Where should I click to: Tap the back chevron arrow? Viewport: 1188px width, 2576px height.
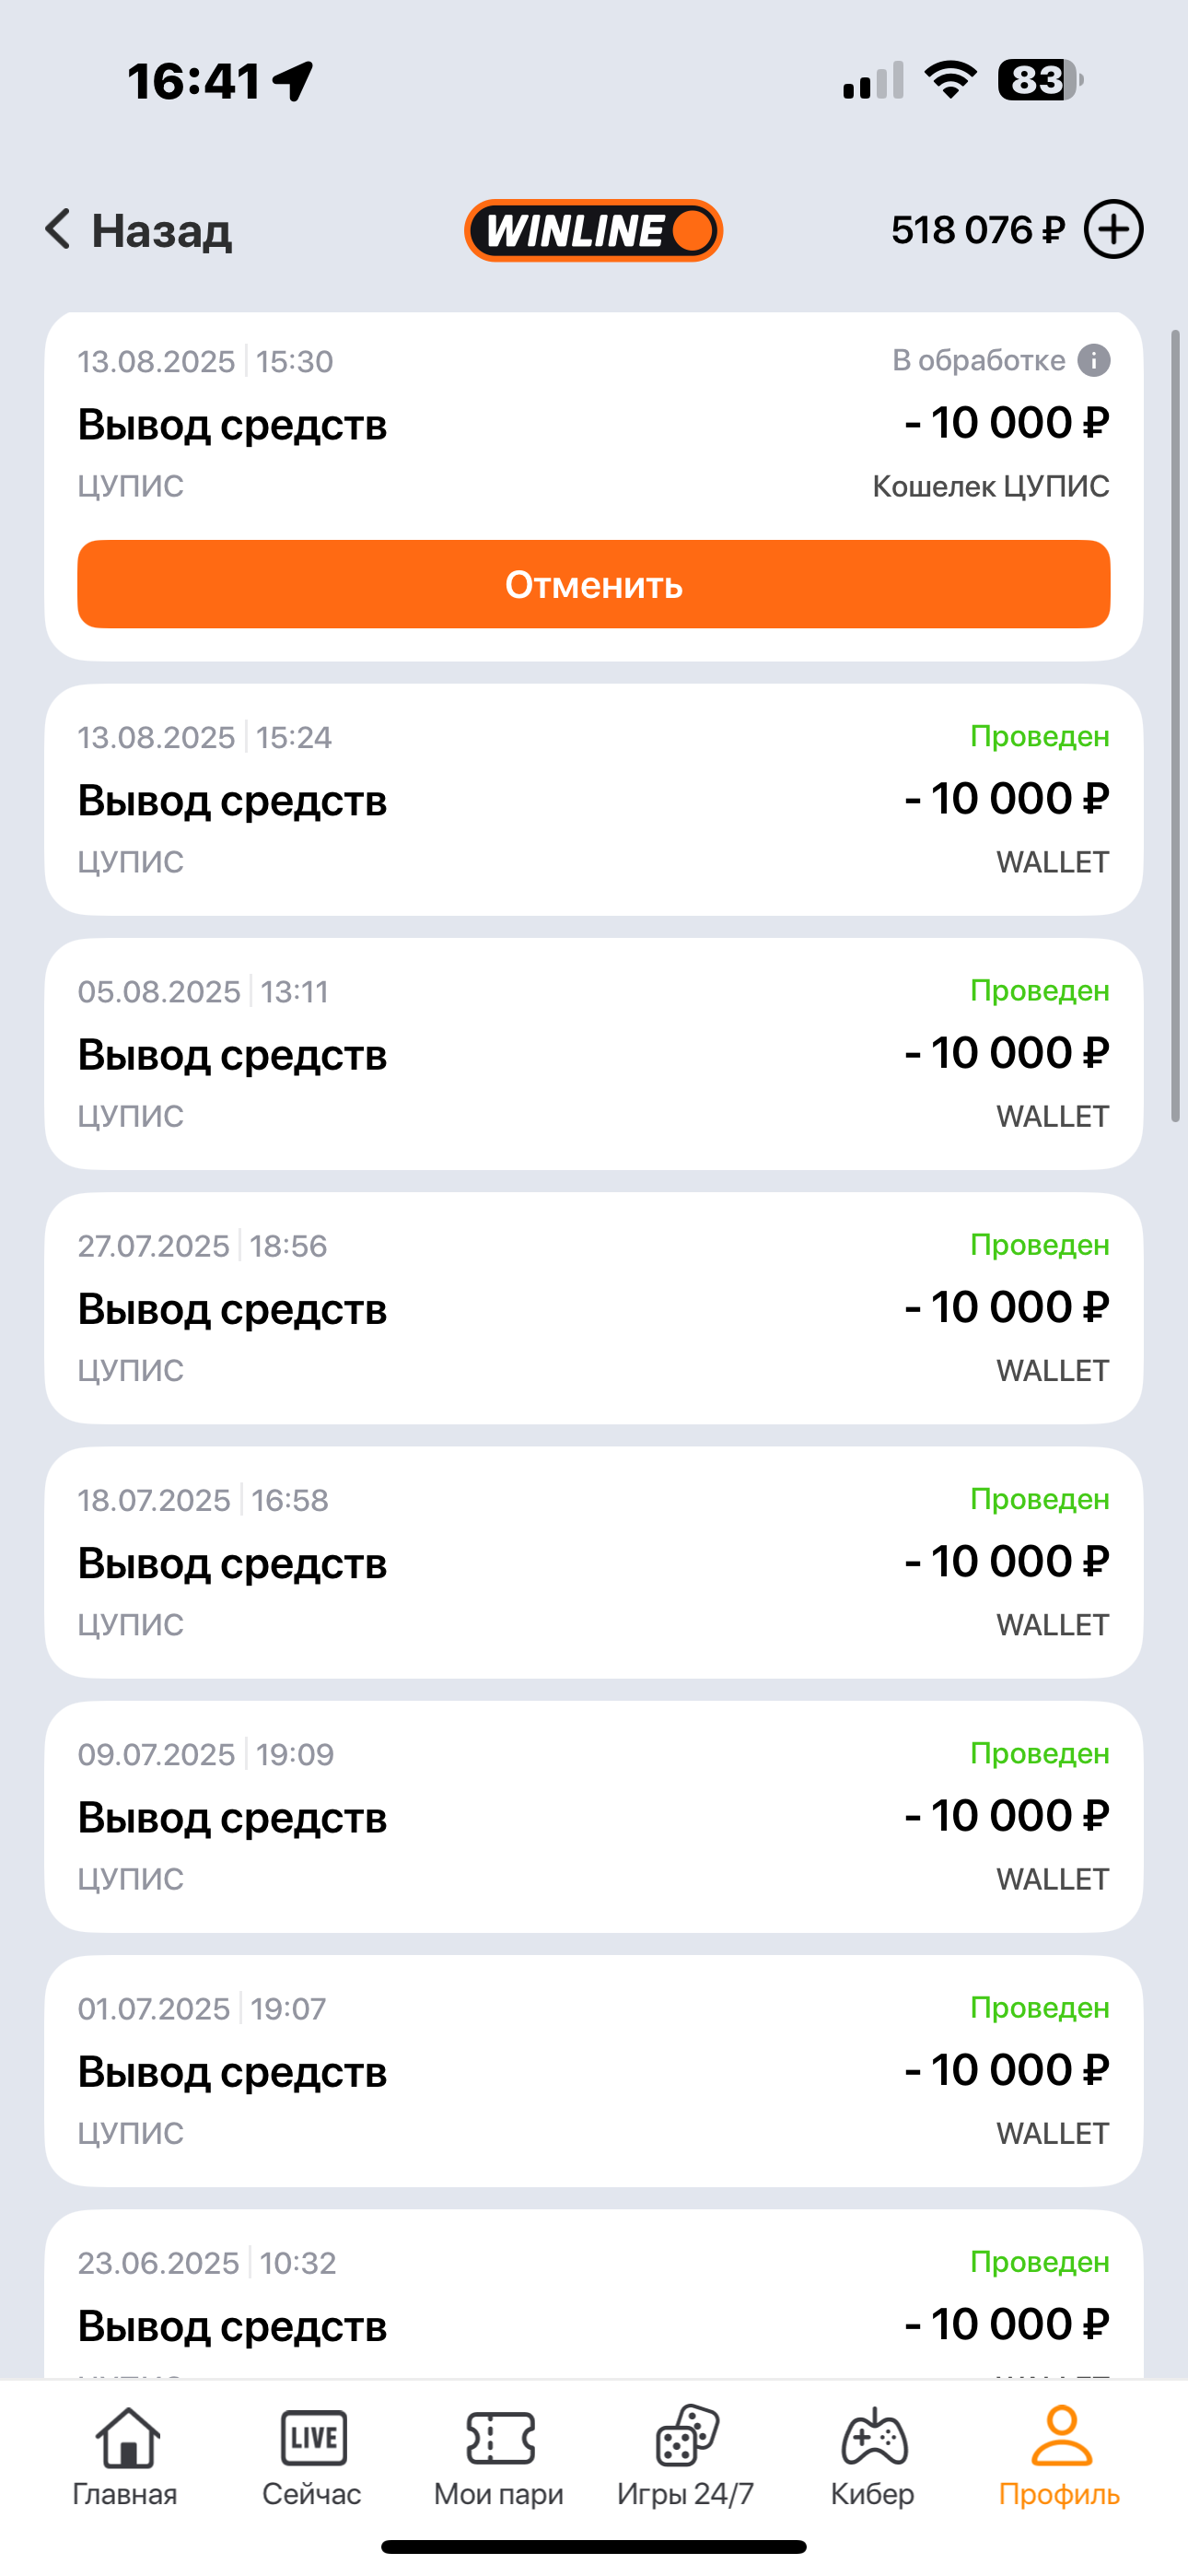[58, 229]
